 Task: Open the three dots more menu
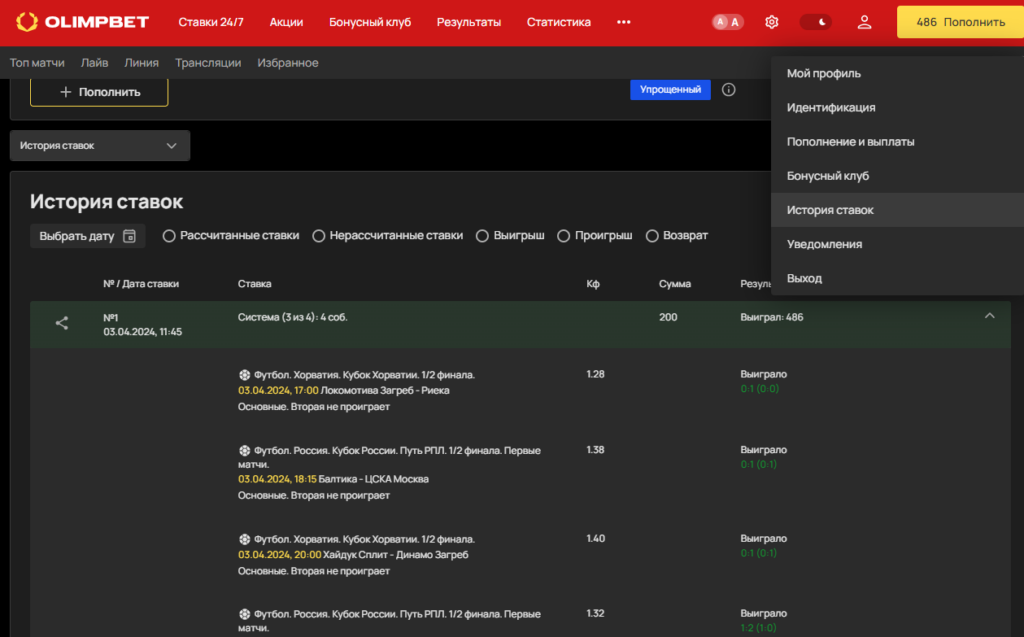click(x=624, y=22)
